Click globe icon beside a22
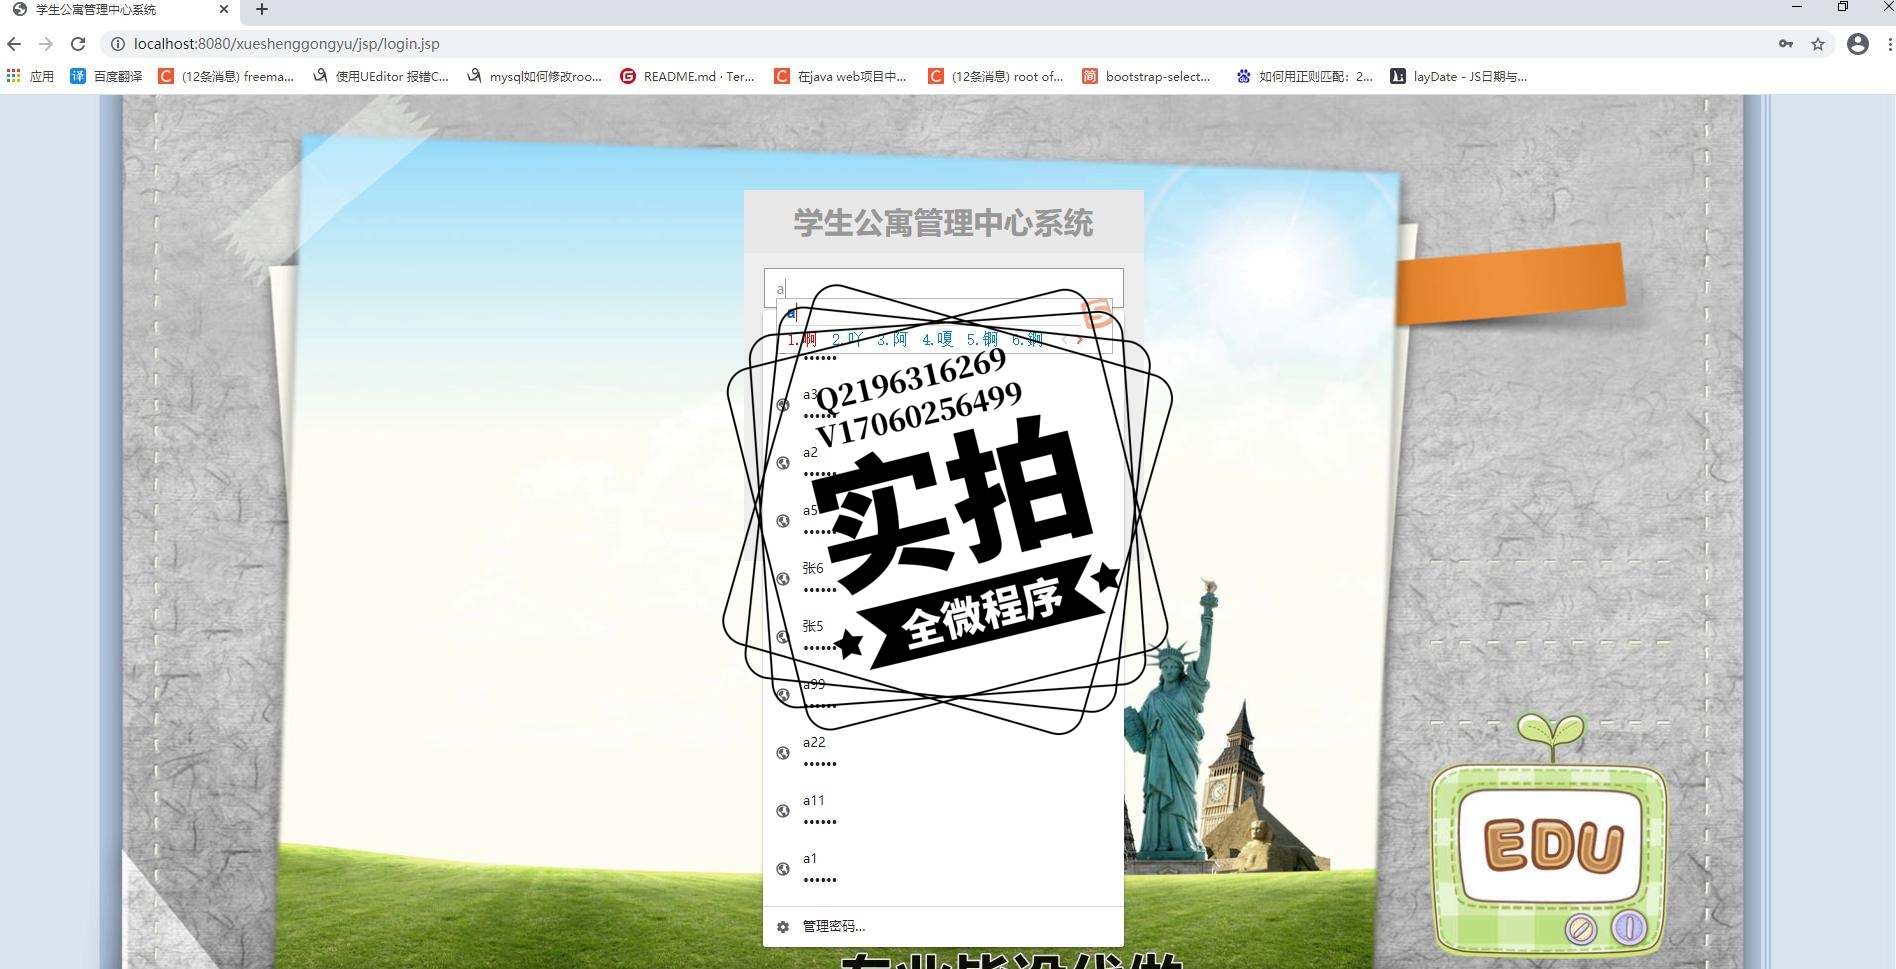The height and width of the screenshot is (969, 1896). [783, 753]
